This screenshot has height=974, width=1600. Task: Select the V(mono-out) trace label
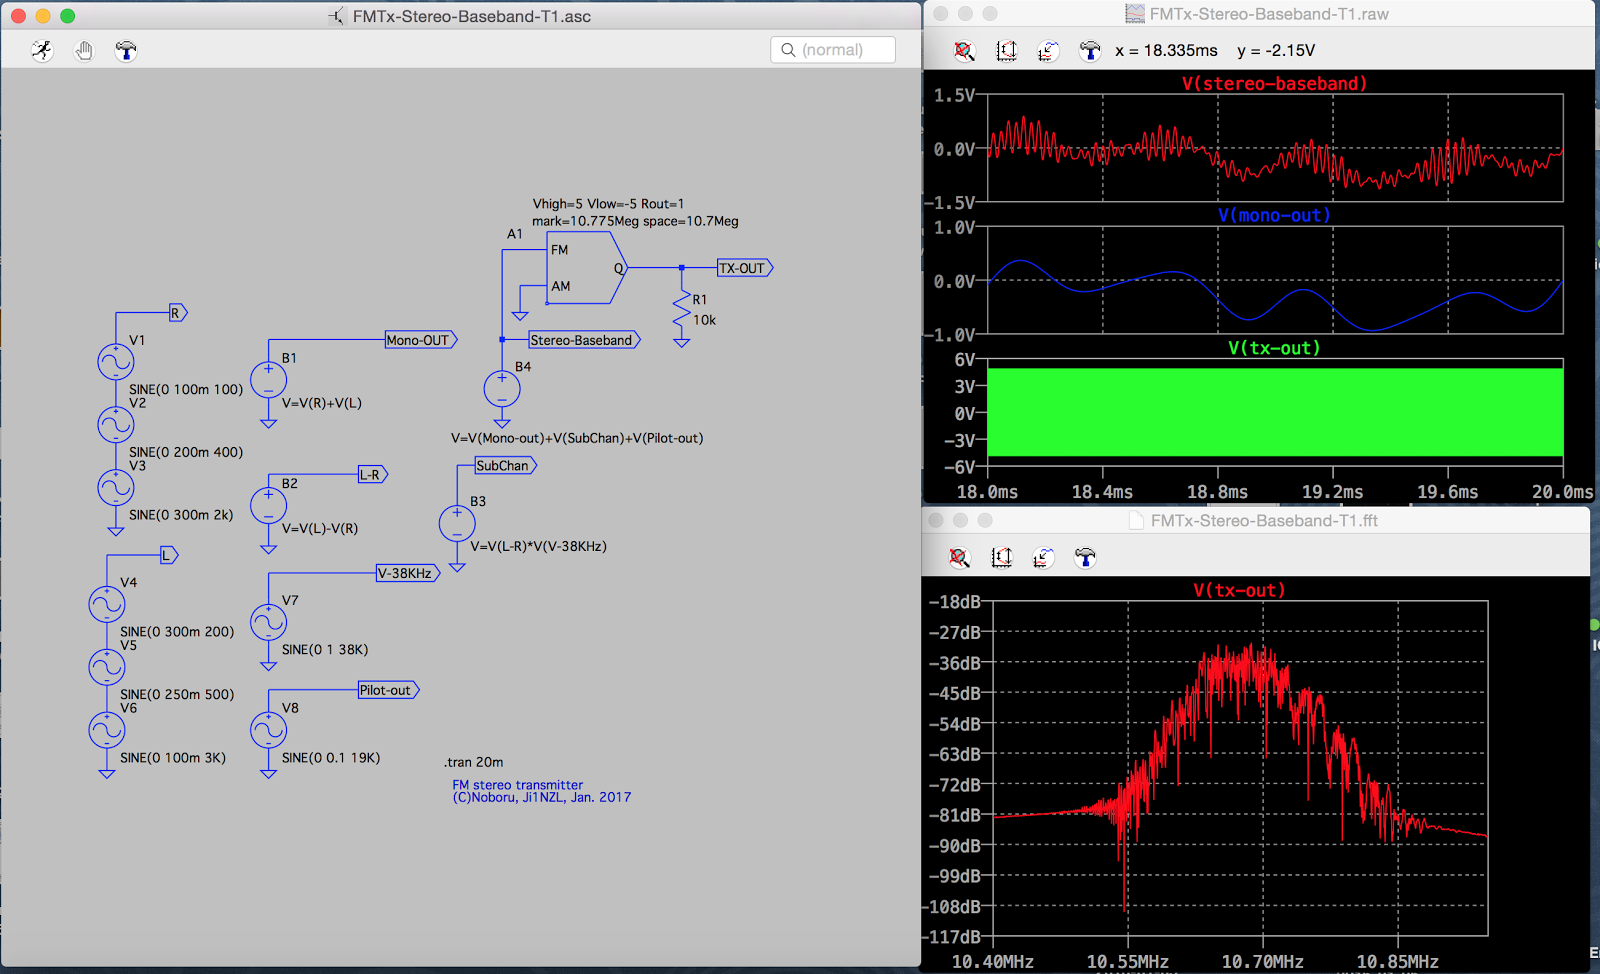click(x=1271, y=214)
